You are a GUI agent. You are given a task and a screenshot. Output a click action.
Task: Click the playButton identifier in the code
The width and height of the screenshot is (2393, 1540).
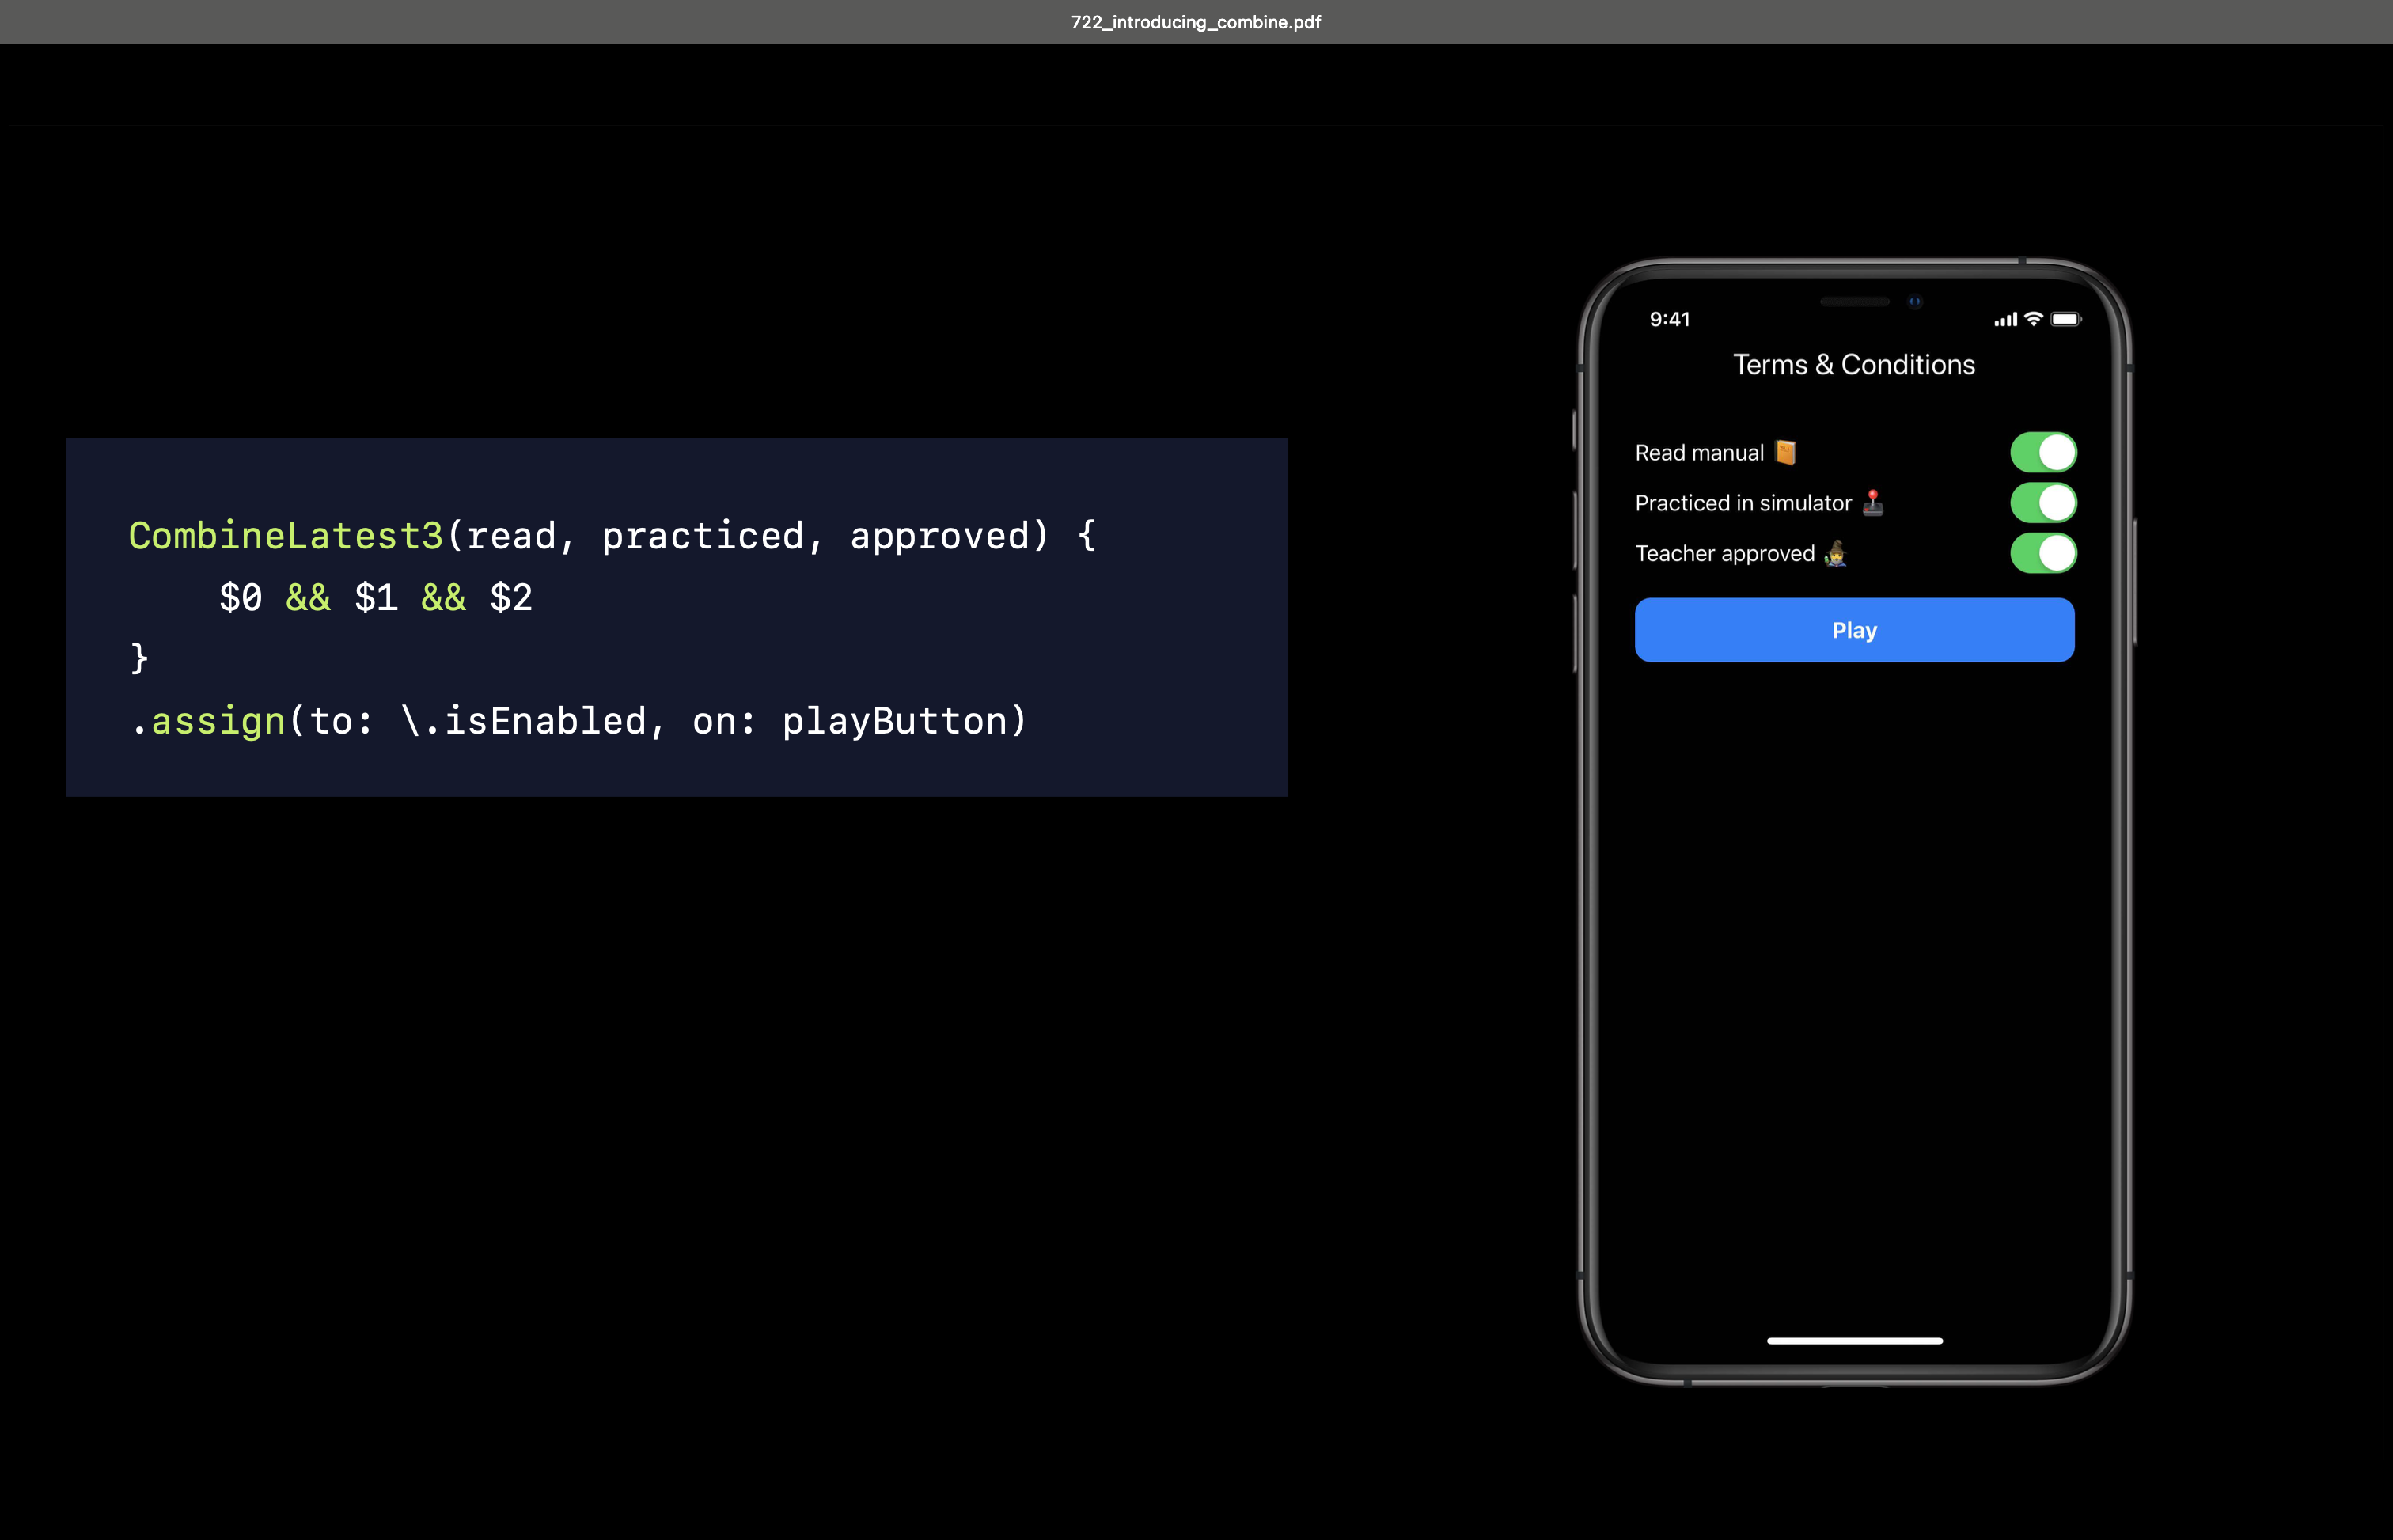(894, 721)
